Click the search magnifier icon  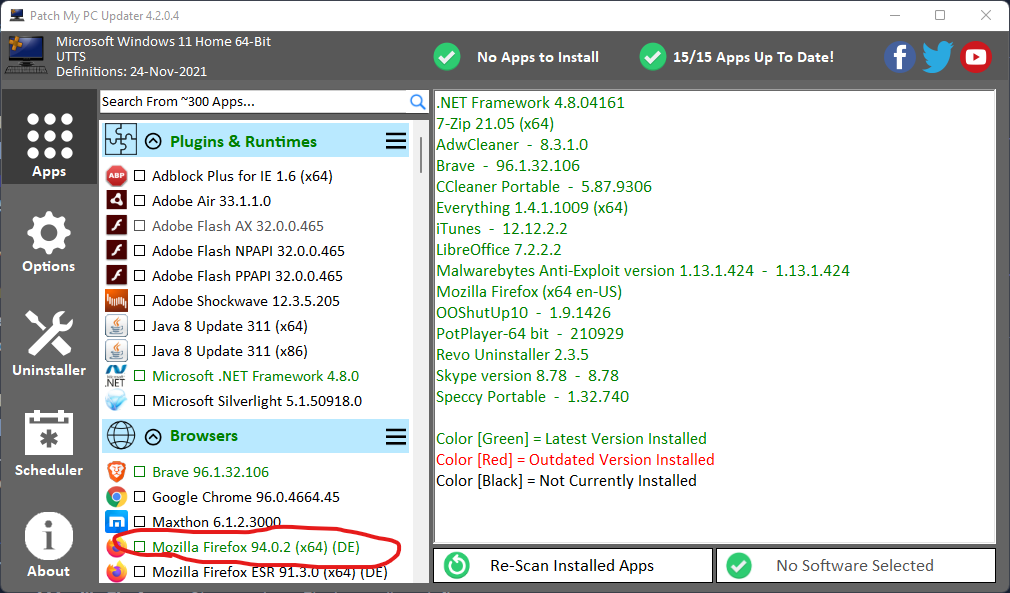tap(417, 102)
